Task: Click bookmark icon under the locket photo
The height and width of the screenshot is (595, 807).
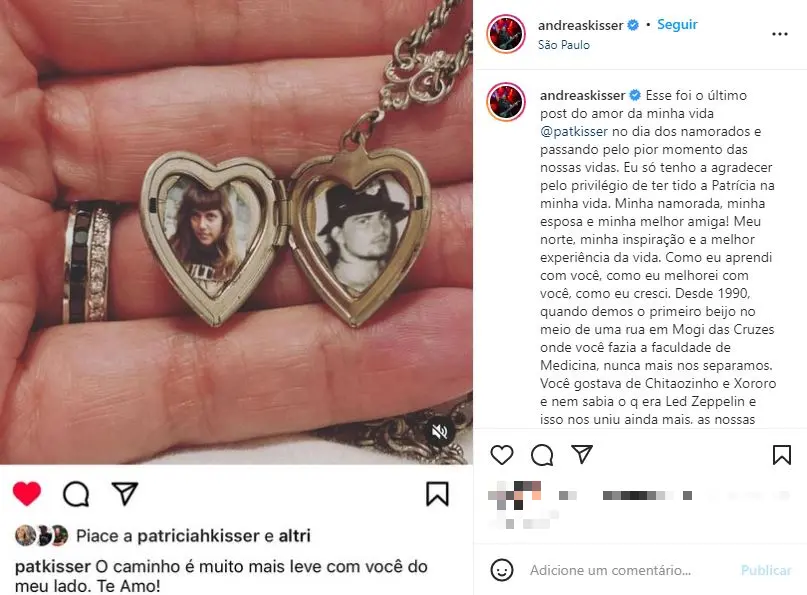Action: tap(437, 494)
